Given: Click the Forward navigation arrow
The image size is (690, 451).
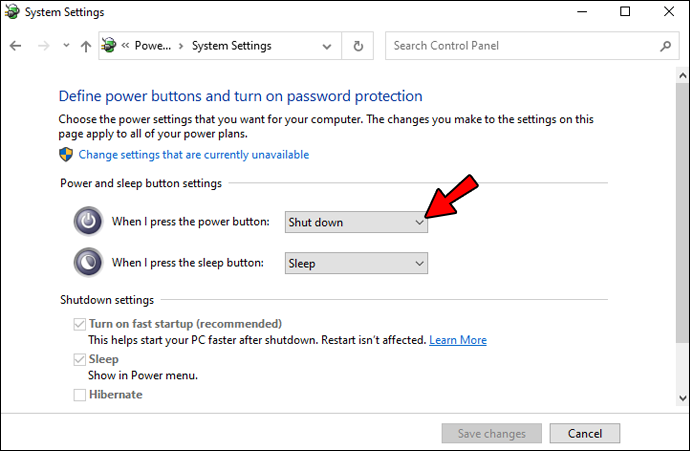Looking at the screenshot, I should [42, 46].
